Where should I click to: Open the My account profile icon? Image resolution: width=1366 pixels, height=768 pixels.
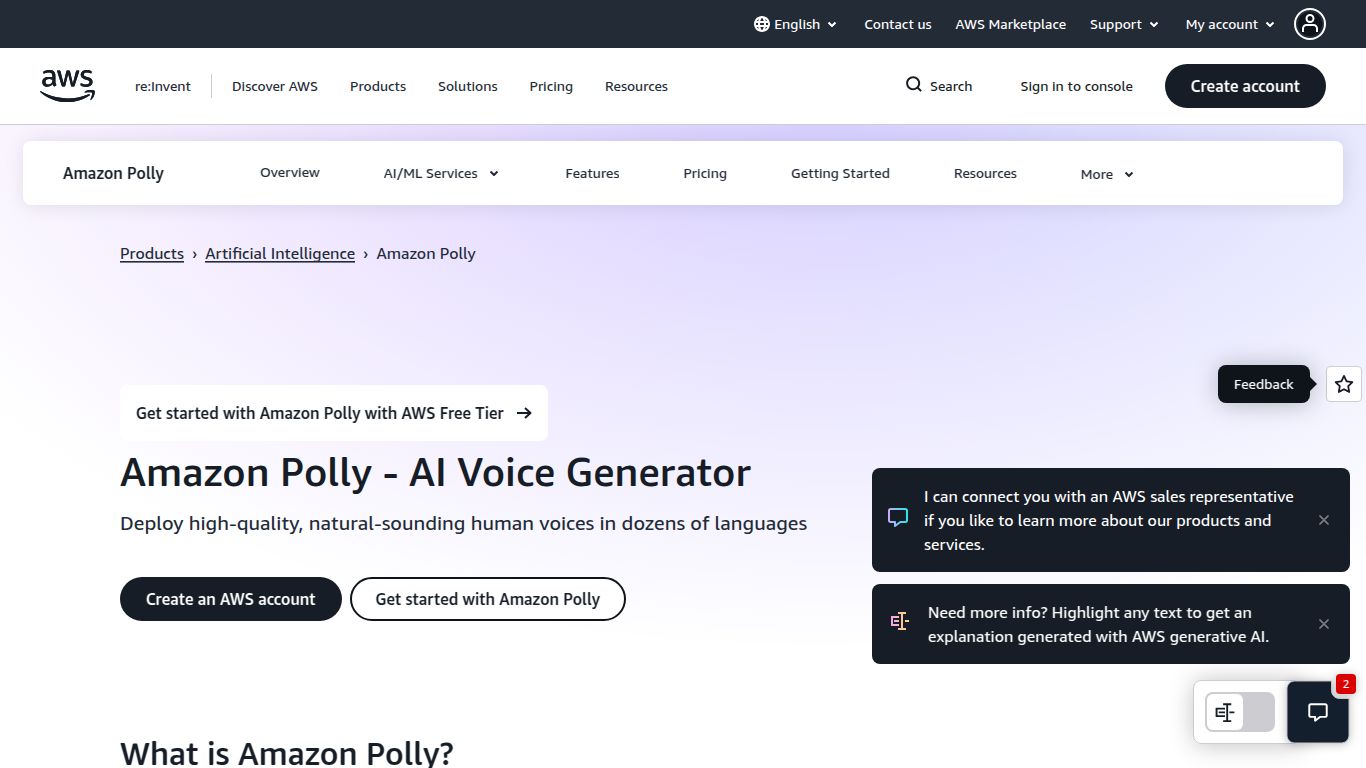1310,23
